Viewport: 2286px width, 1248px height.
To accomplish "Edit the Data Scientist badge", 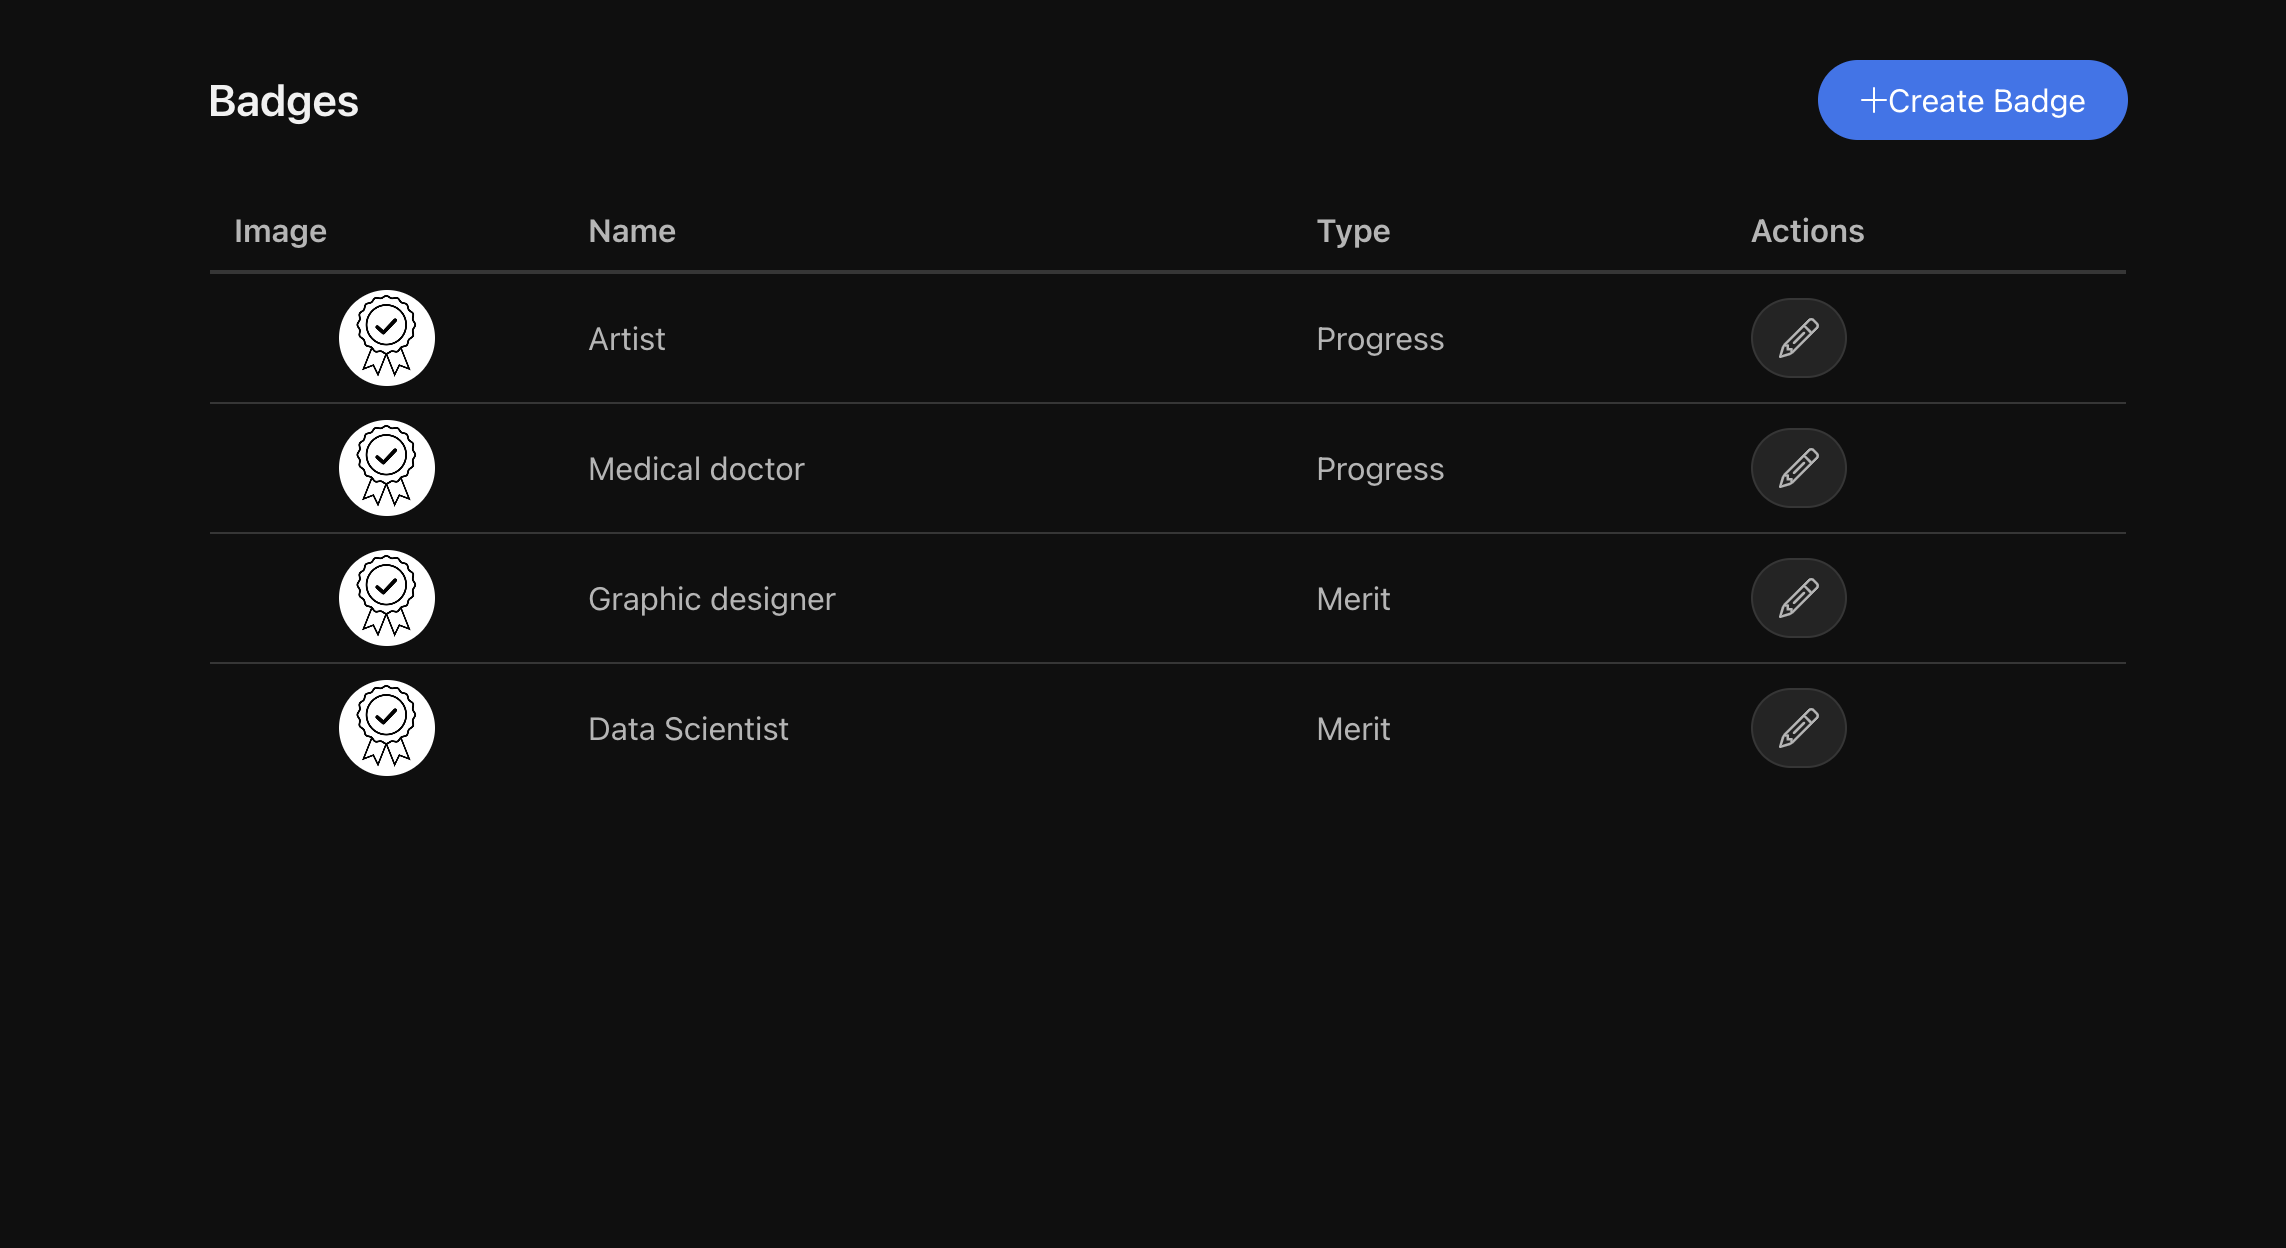I will tap(1798, 728).
